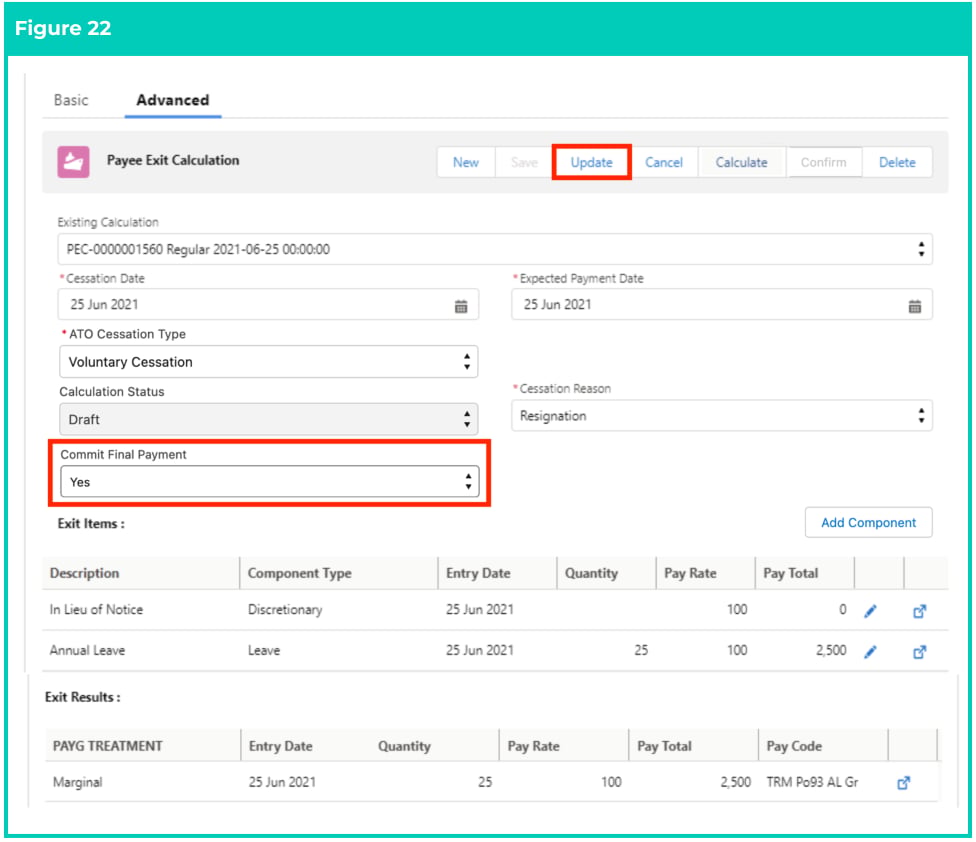Click the Discretionary component type cell
The height and width of the screenshot is (842, 976).
[x=285, y=610]
